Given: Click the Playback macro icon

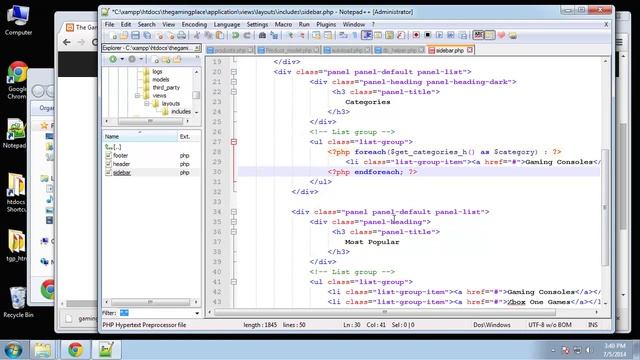Looking at the screenshot, I should (x=439, y=36).
